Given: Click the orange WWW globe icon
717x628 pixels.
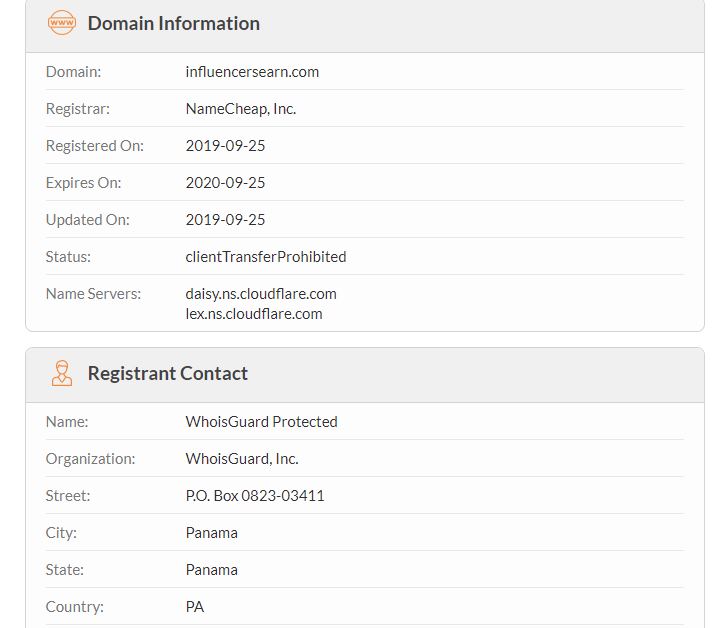Looking at the screenshot, I should pyautogui.click(x=62, y=23).
